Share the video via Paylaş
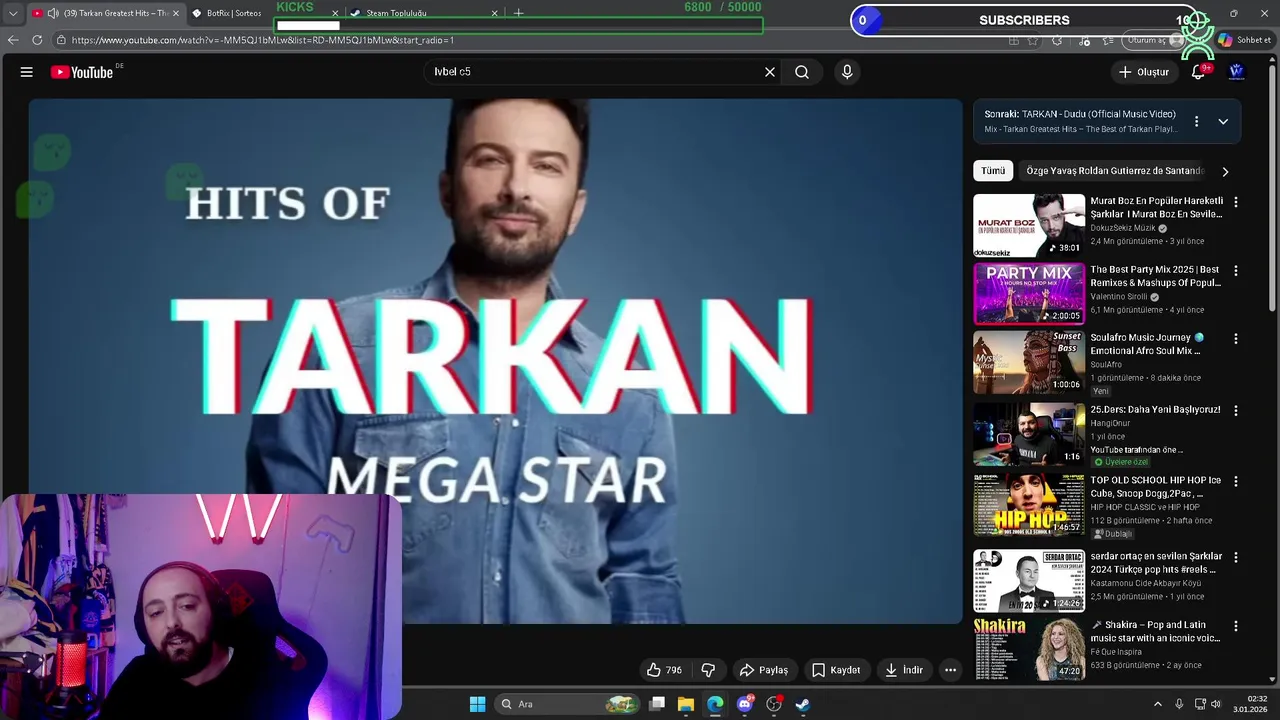1280x720 pixels. point(763,670)
